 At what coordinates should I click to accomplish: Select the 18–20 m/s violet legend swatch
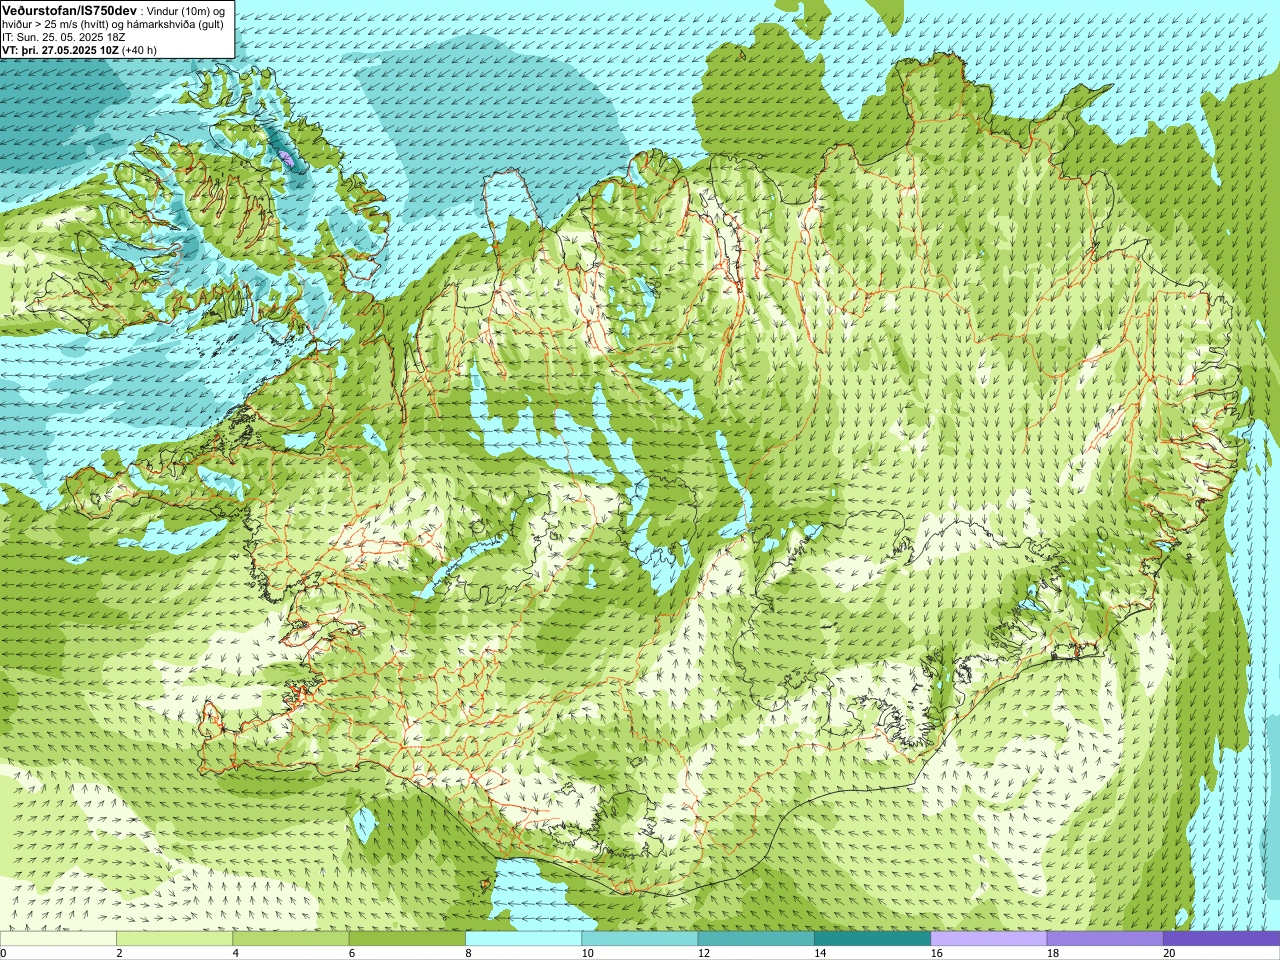(x=1104, y=938)
